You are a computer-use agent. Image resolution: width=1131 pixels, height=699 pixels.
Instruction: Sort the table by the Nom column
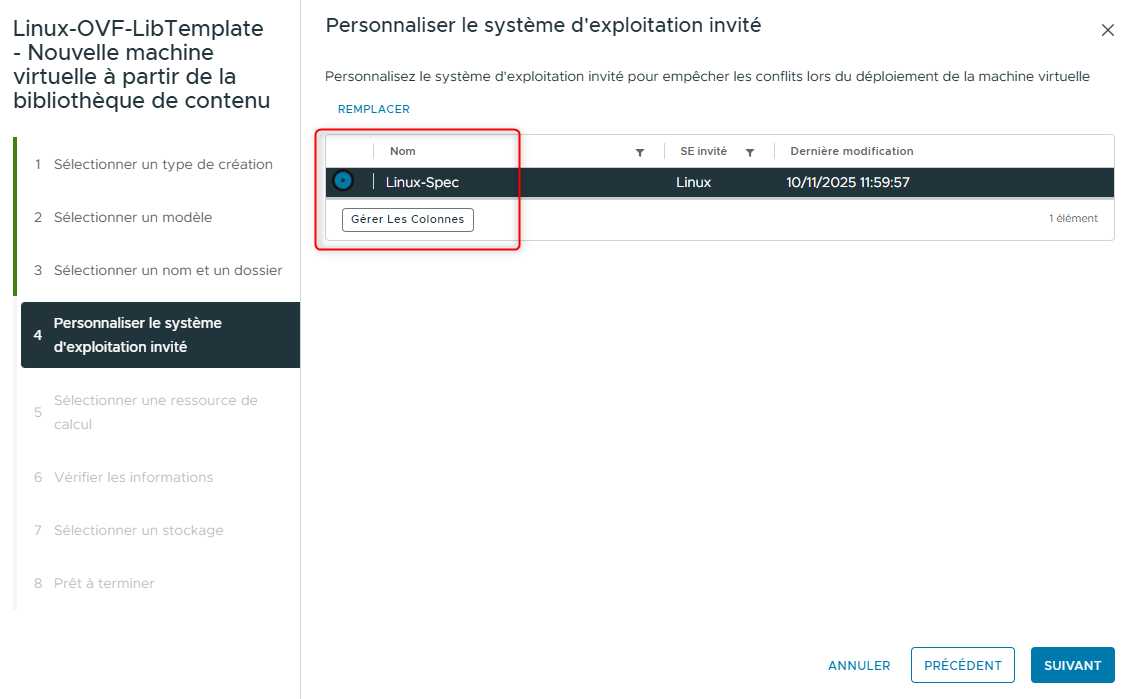point(403,150)
